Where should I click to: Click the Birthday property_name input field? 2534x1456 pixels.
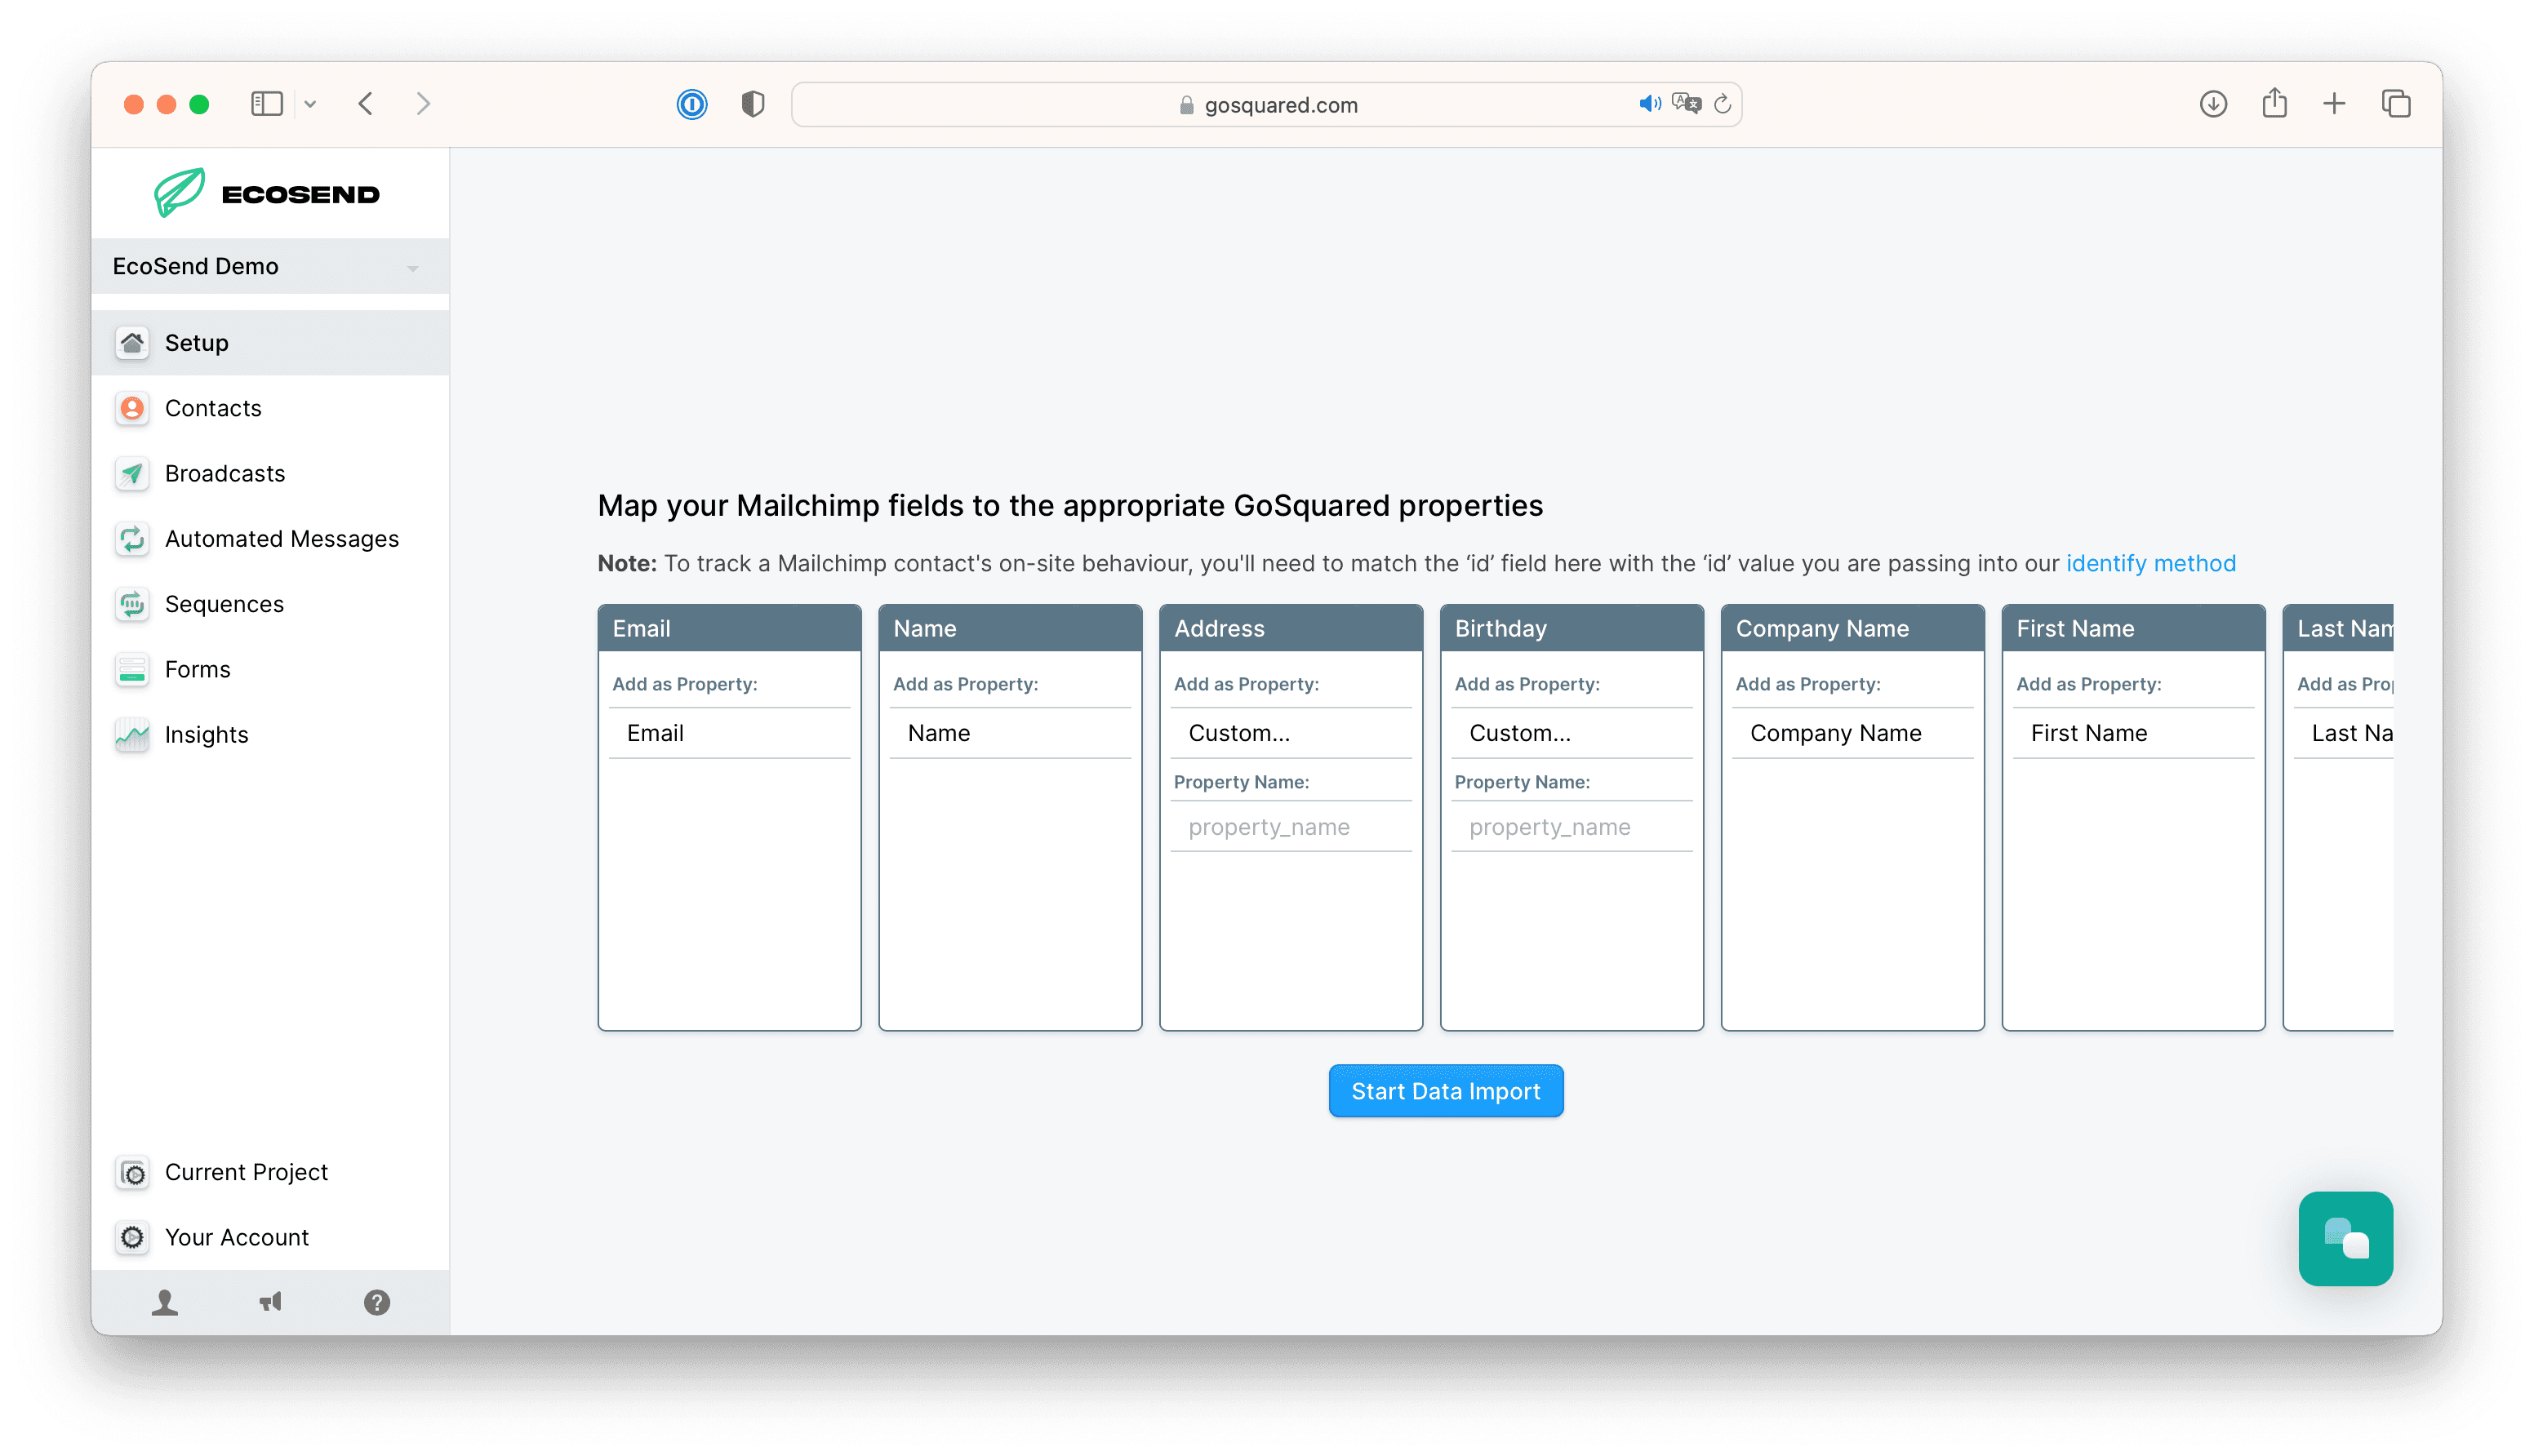[1571, 827]
